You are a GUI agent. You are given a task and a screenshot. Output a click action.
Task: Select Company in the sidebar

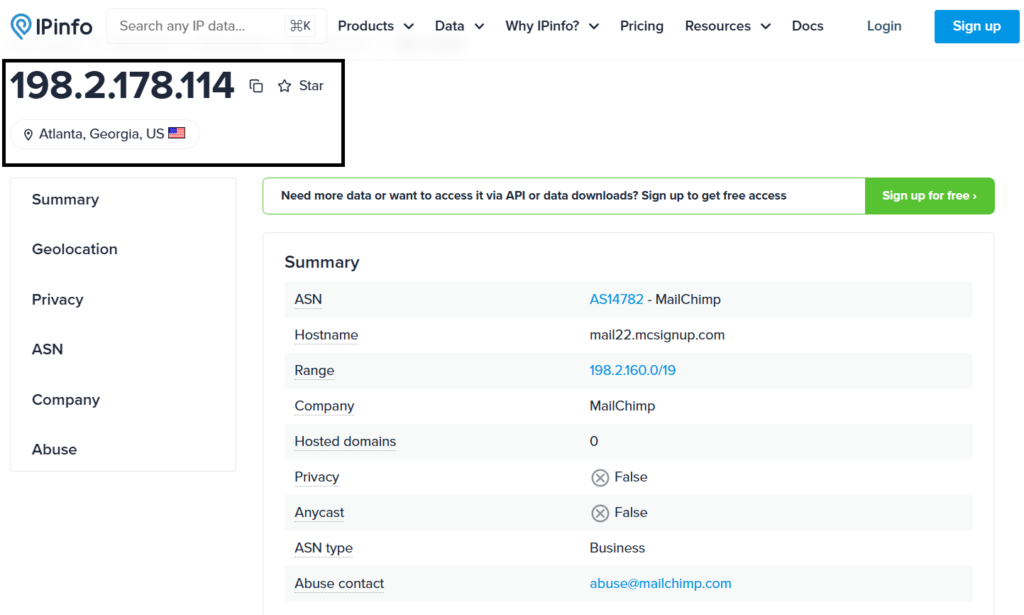point(66,400)
